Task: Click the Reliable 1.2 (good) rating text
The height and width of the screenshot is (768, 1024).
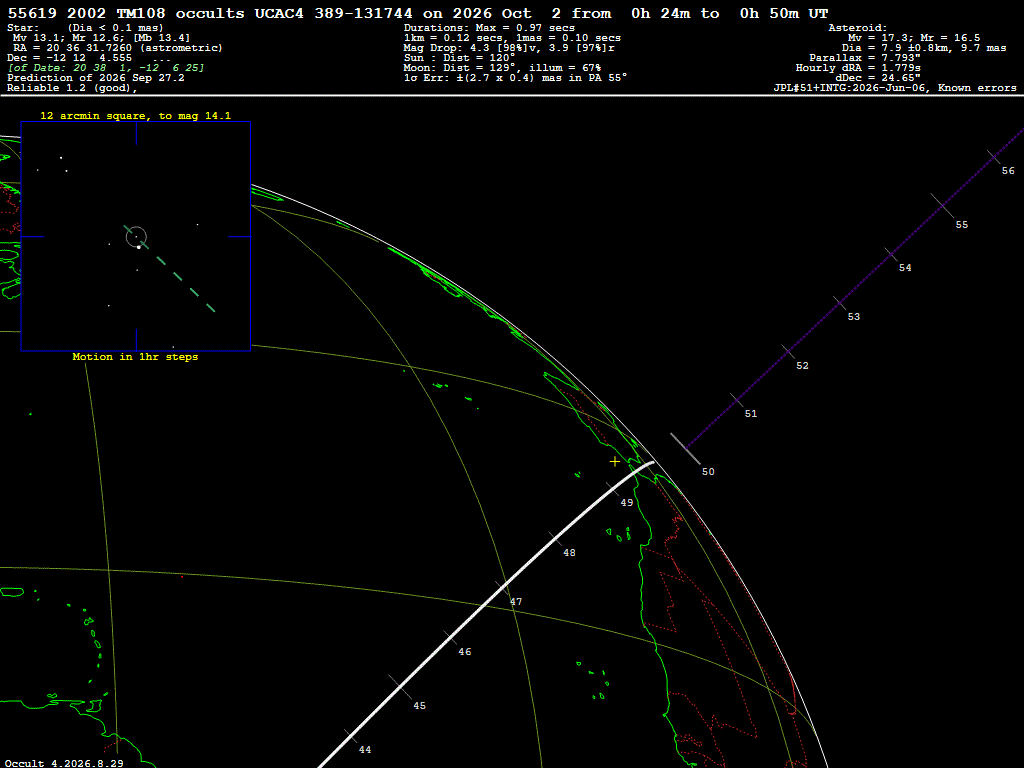Action: pyautogui.click(x=72, y=88)
